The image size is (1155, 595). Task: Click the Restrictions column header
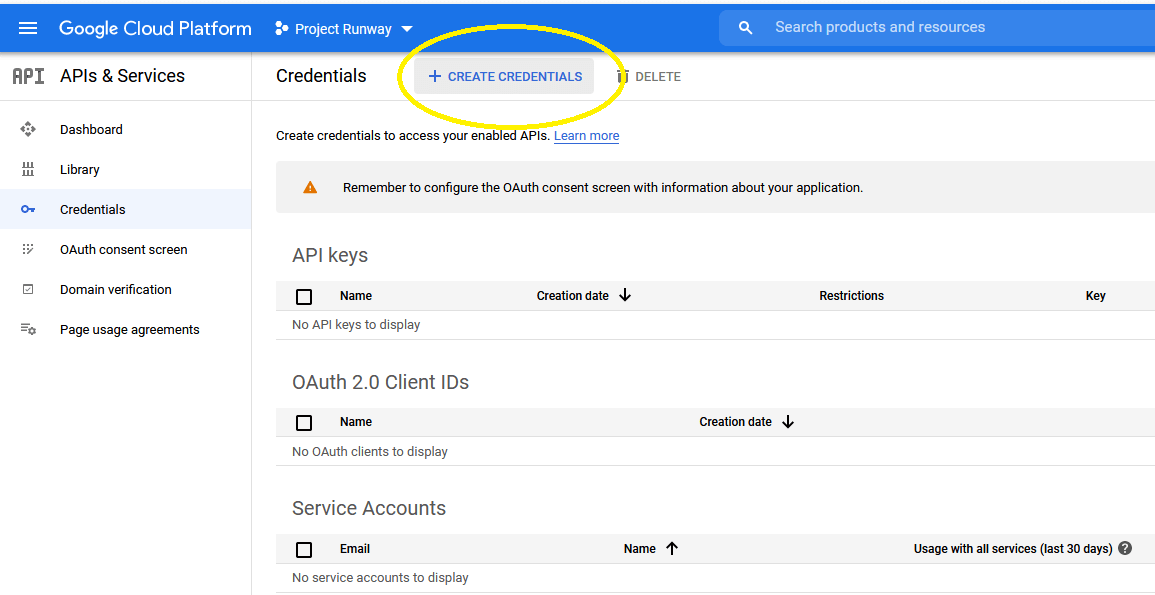(x=852, y=296)
